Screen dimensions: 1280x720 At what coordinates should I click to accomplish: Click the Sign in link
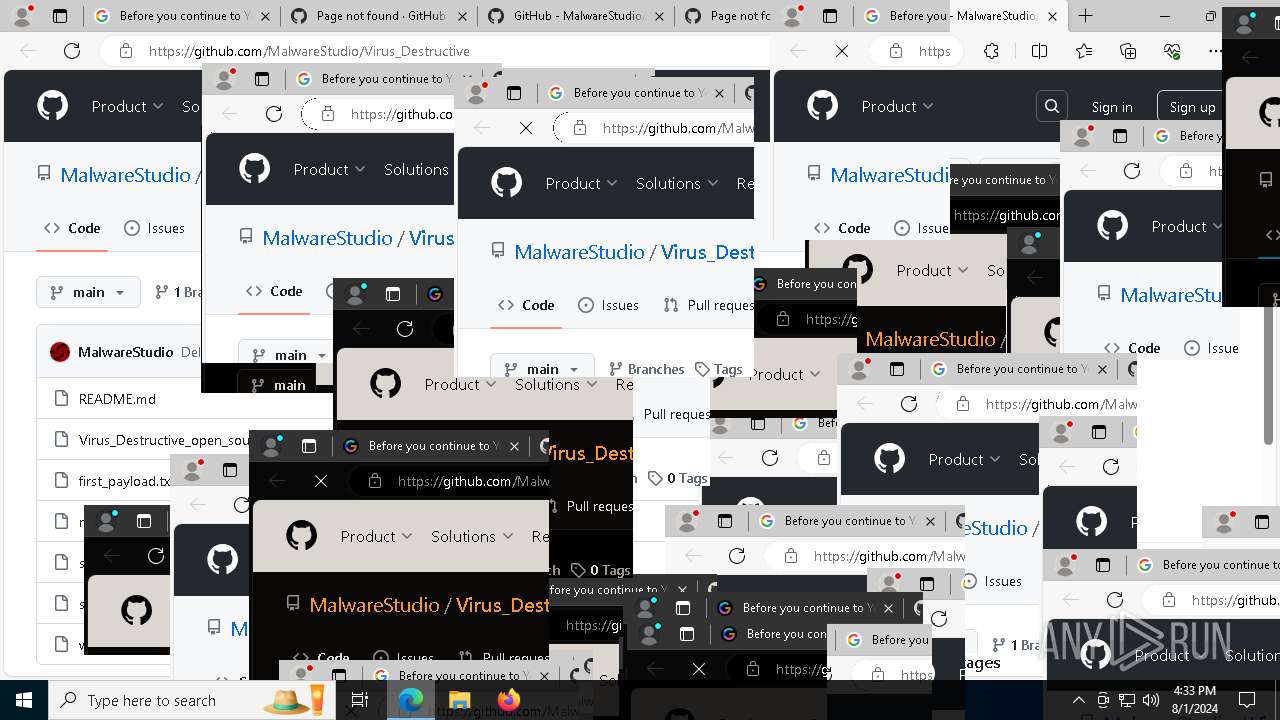click(1112, 107)
